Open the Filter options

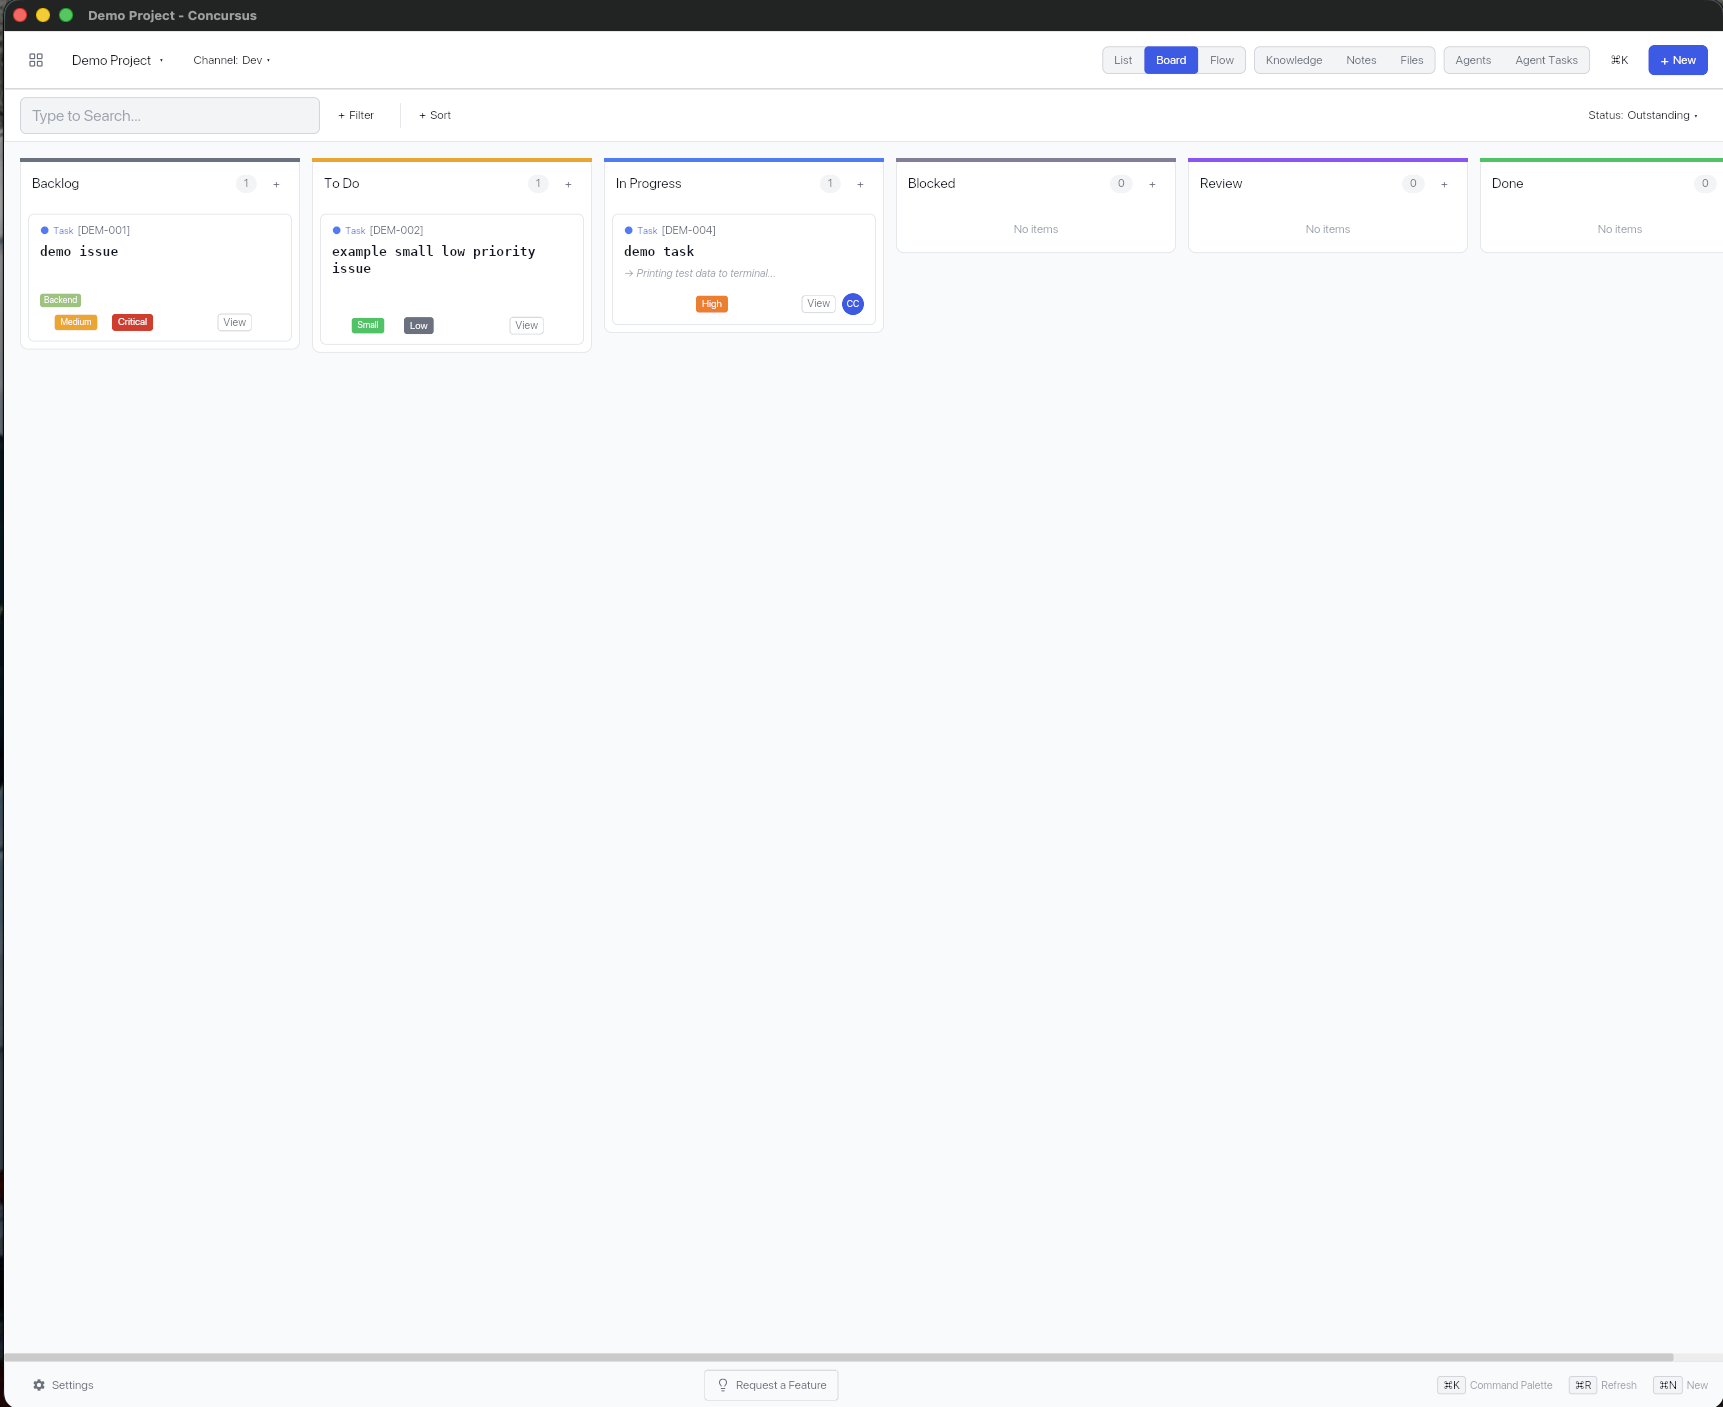[355, 115]
